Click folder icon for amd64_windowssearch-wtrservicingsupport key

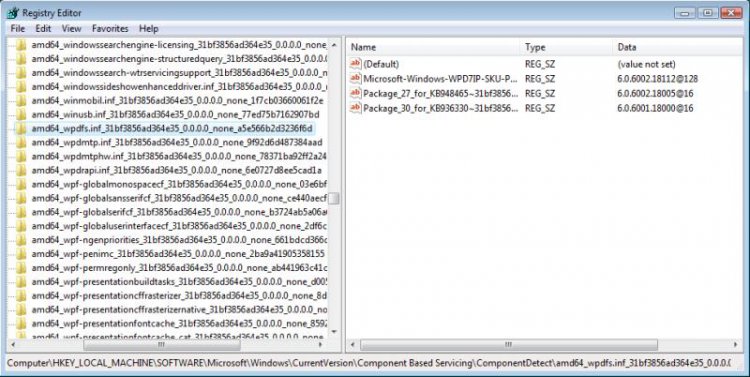pyautogui.click(x=21, y=73)
